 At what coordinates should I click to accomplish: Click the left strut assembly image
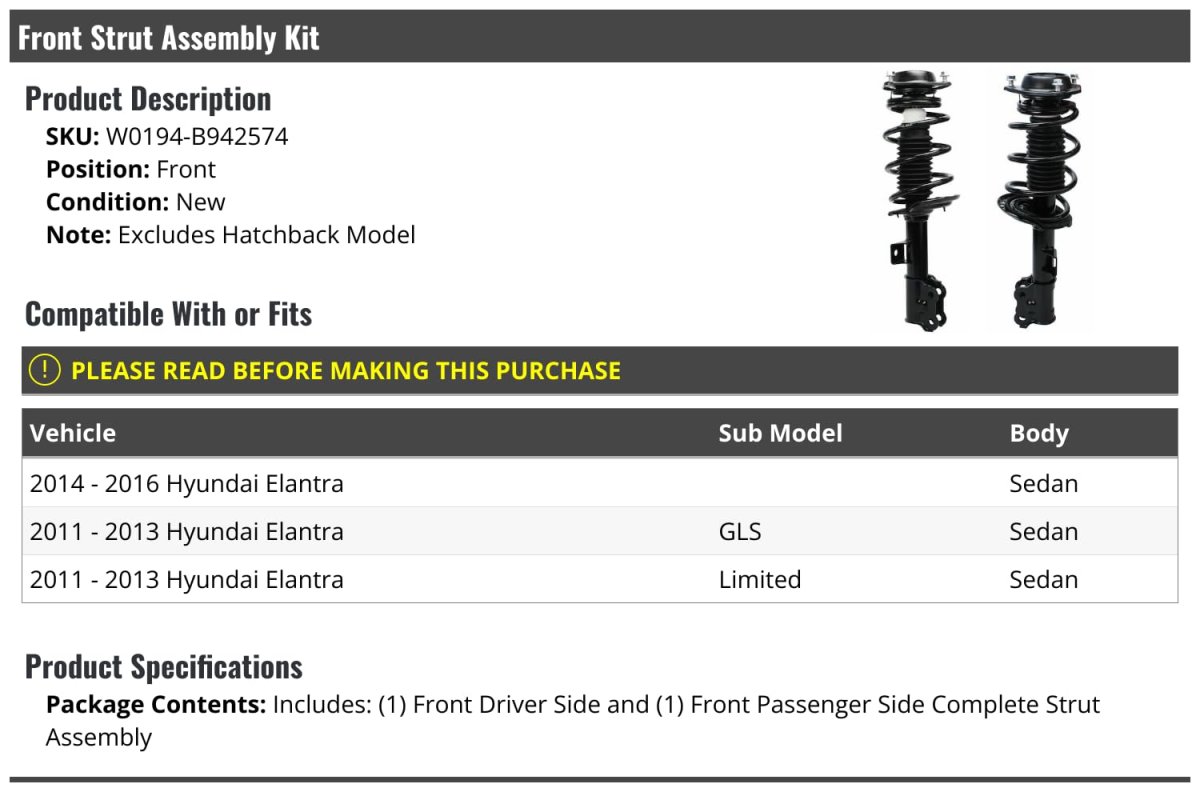(x=917, y=200)
